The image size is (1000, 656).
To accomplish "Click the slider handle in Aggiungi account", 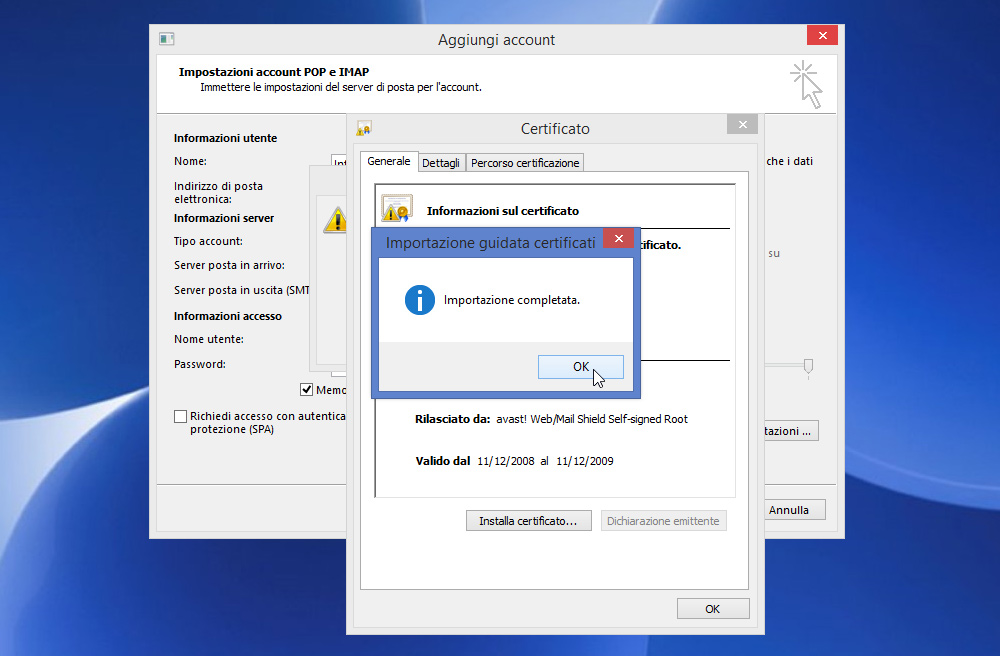I will [808, 367].
